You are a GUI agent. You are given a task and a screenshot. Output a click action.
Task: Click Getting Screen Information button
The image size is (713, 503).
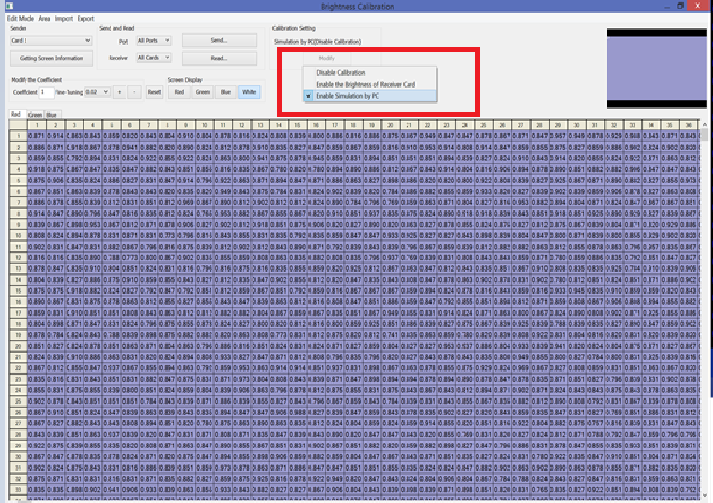52,58
